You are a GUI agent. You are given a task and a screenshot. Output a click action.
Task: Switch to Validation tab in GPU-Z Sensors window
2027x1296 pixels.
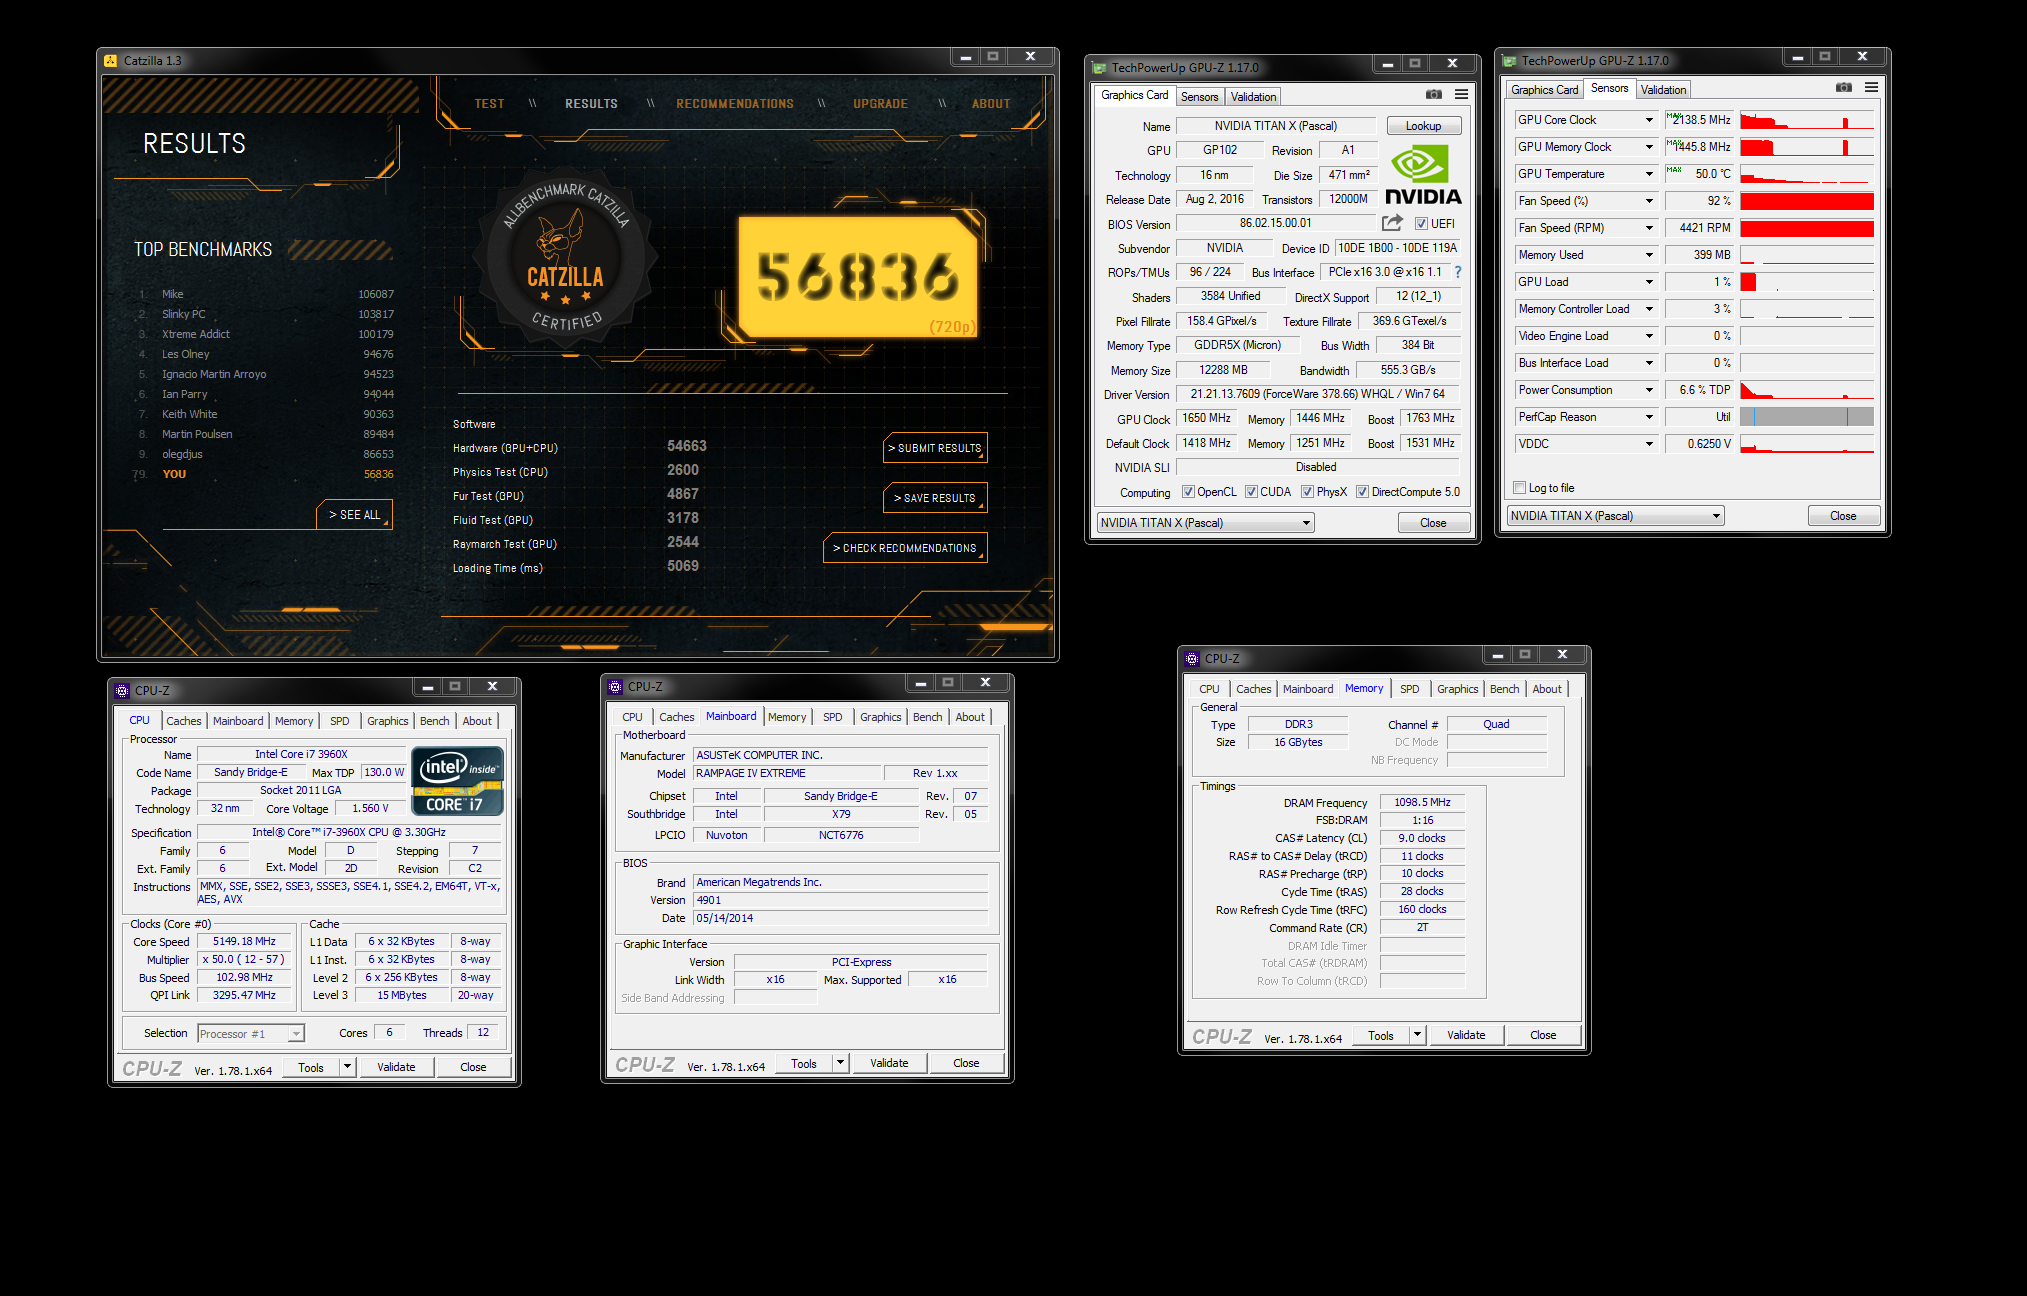[1663, 90]
